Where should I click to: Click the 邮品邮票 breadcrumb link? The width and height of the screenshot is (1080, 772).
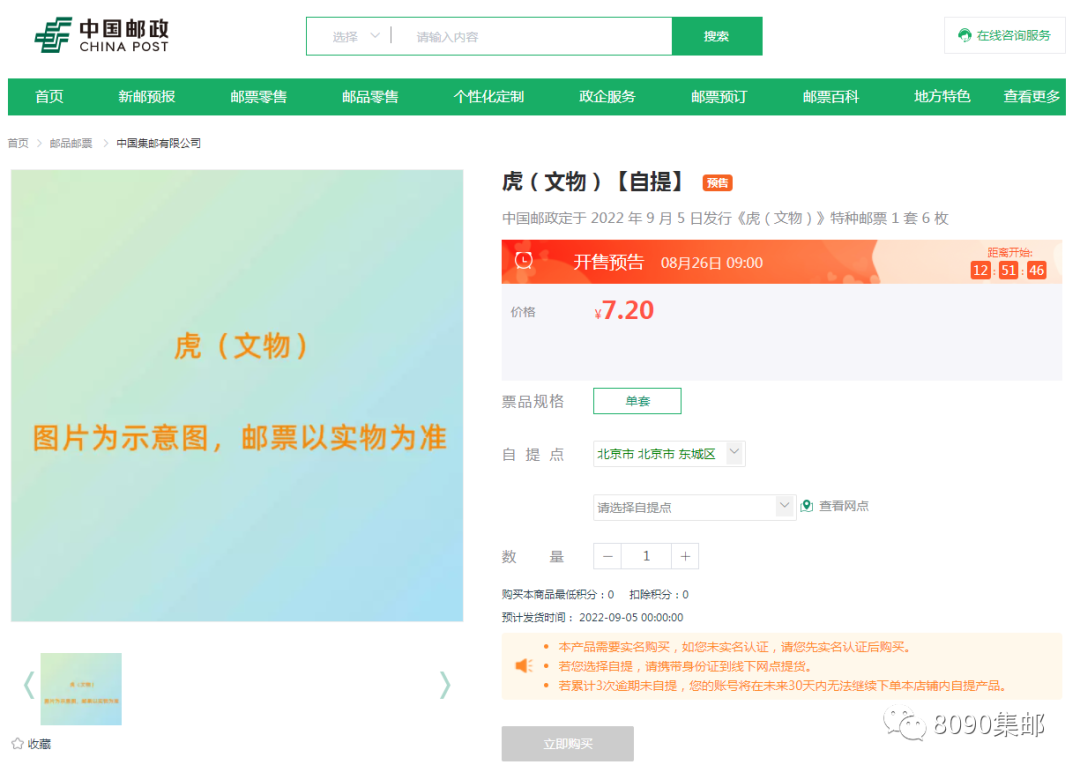71,143
